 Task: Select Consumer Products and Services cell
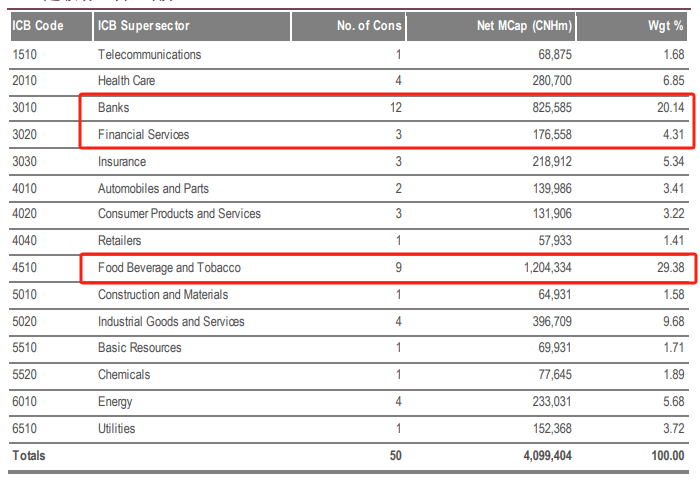coord(179,214)
